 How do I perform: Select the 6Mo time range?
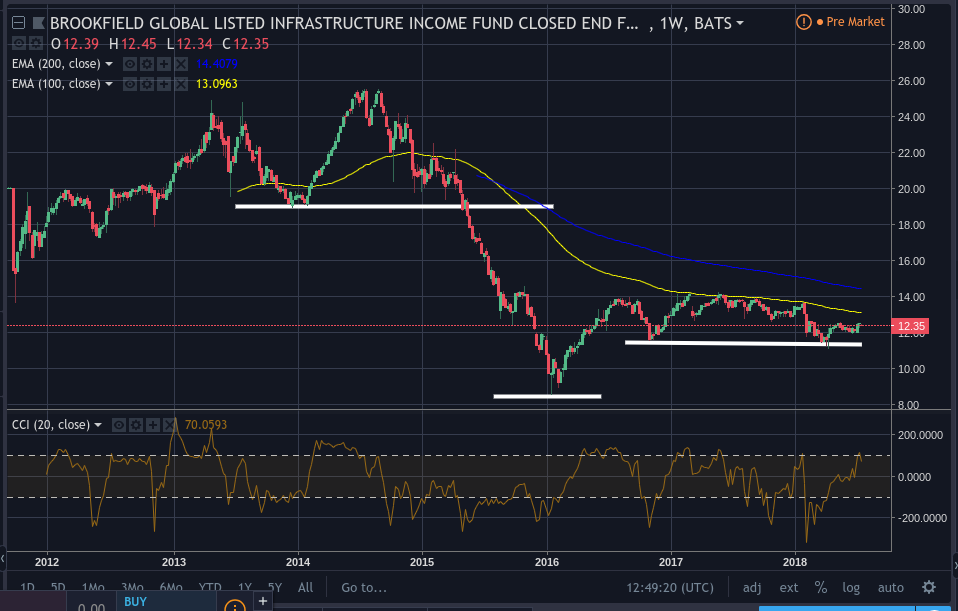(171, 587)
